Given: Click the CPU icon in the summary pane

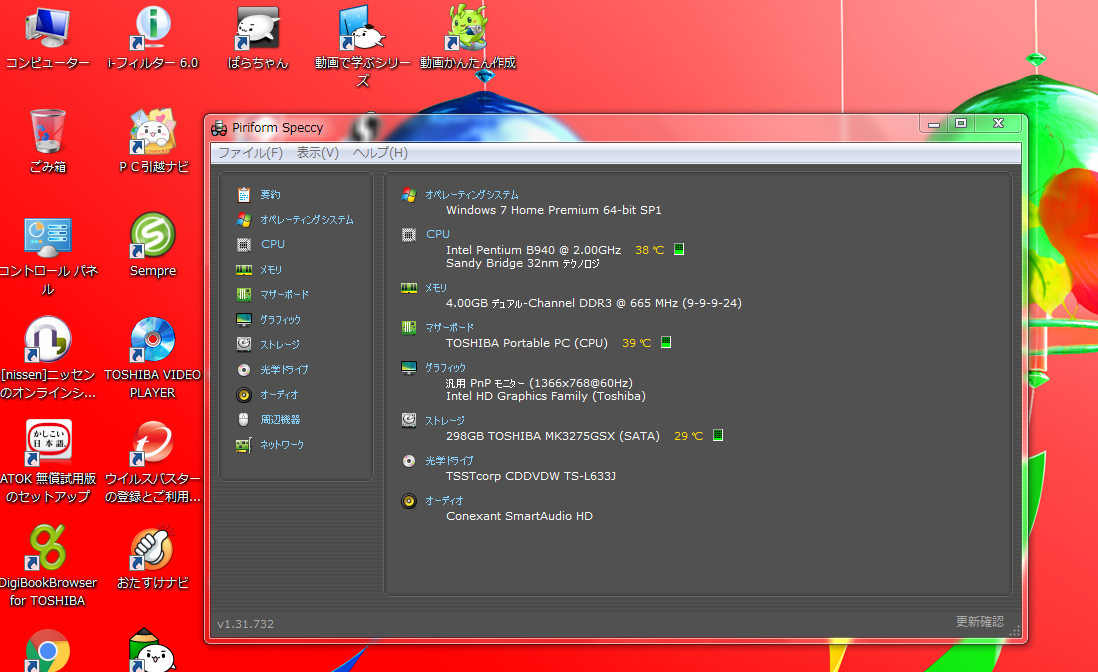Looking at the screenshot, I should click(409, 234).
